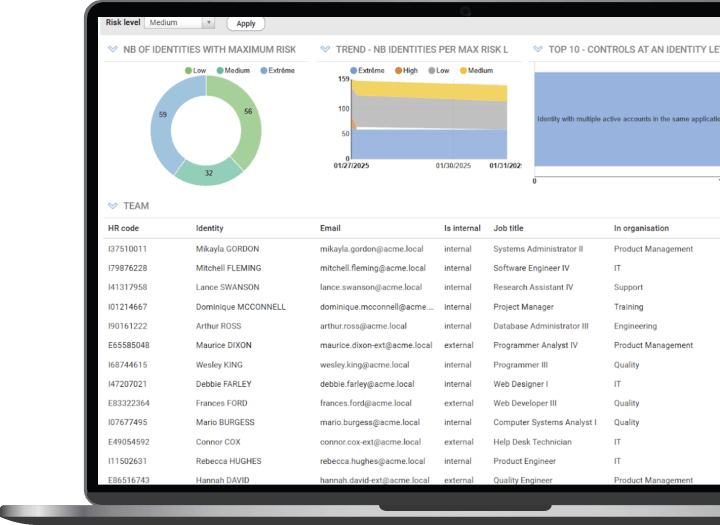Screen dimensions: 720x525
Task: Click job title Product Engineer
Action: pos(524,461)
